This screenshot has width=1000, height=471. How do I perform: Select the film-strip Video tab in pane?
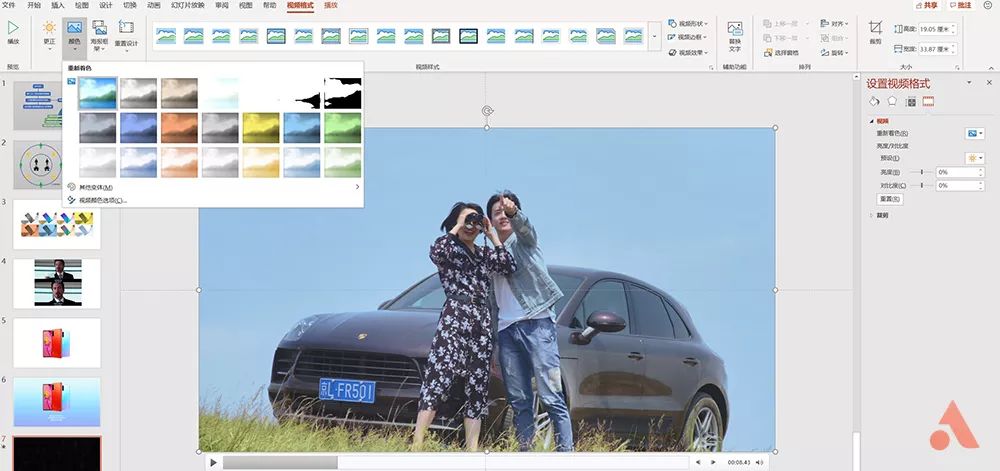928,101
